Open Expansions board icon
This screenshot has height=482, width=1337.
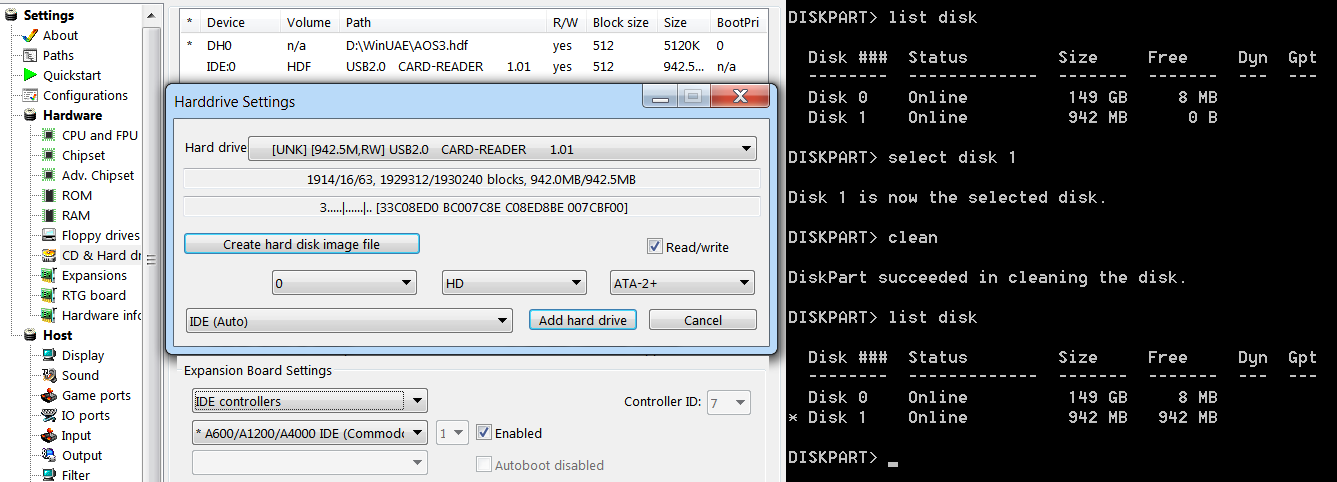(x=48, y=275)
